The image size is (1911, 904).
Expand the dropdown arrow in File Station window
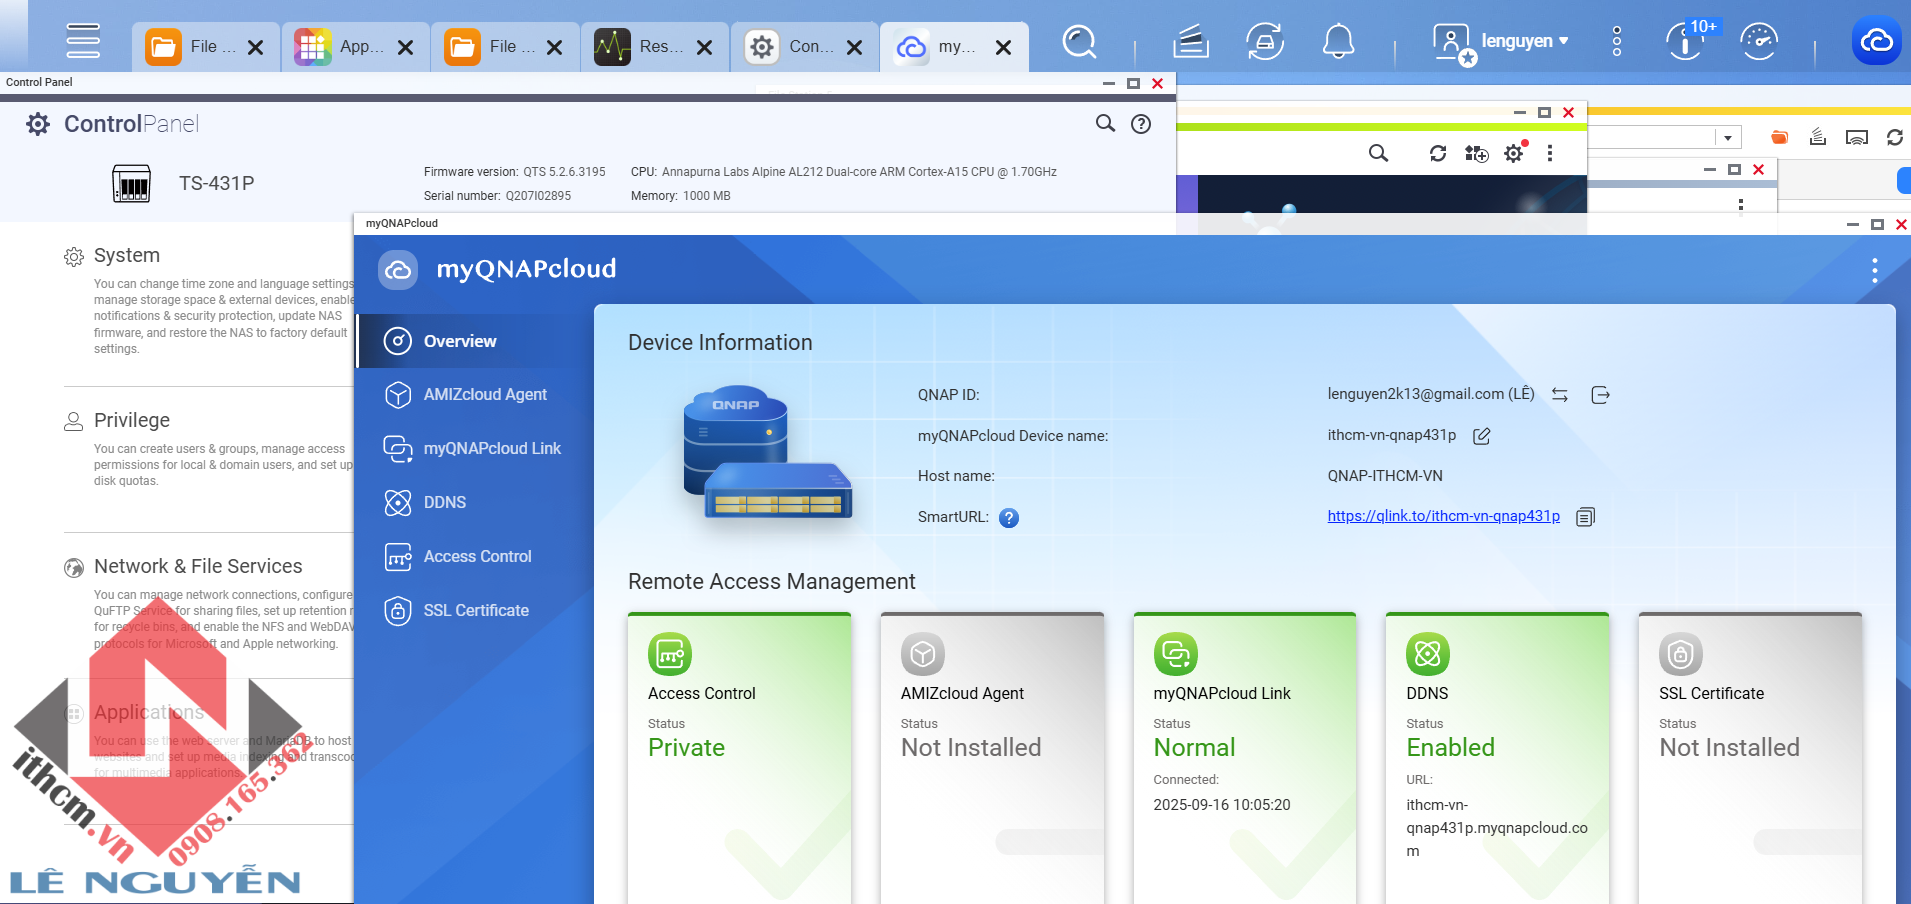[x=1728, y=138]
